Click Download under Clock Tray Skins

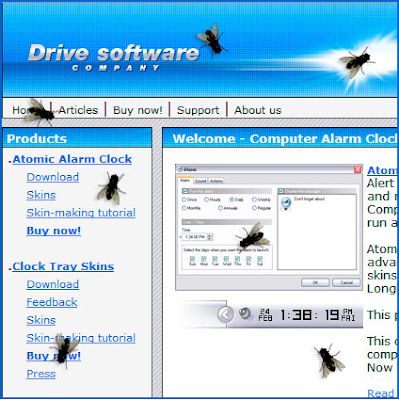[53, 284]
